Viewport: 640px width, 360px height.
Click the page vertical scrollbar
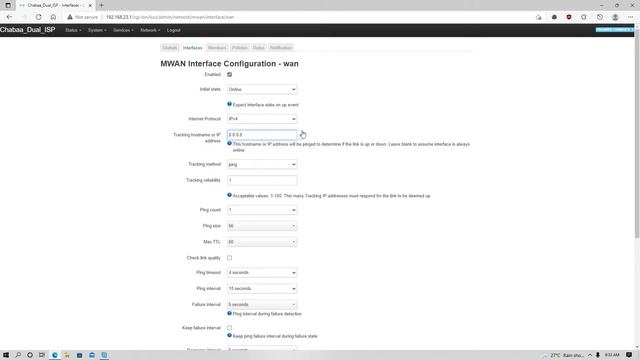tap(637, 135)
